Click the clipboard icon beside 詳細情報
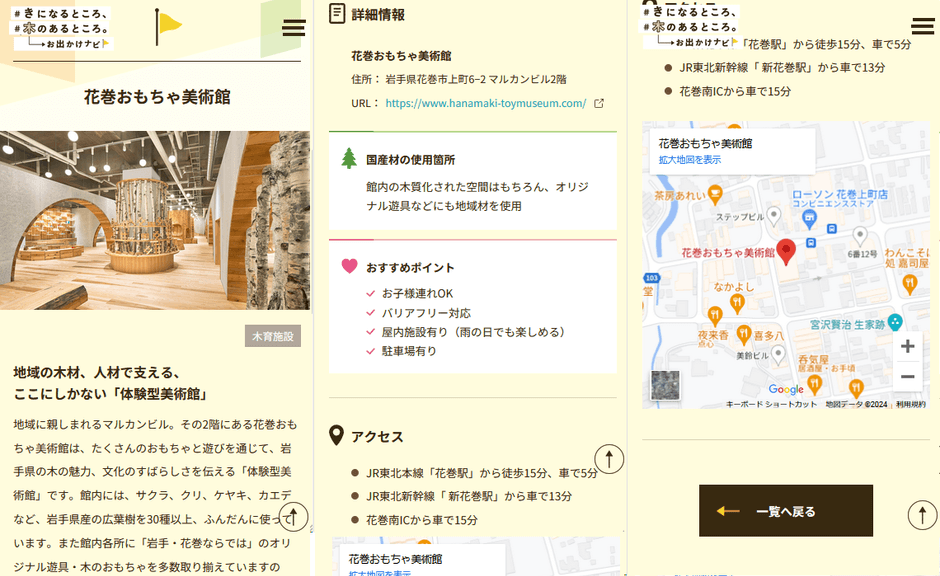 (337, 13)
